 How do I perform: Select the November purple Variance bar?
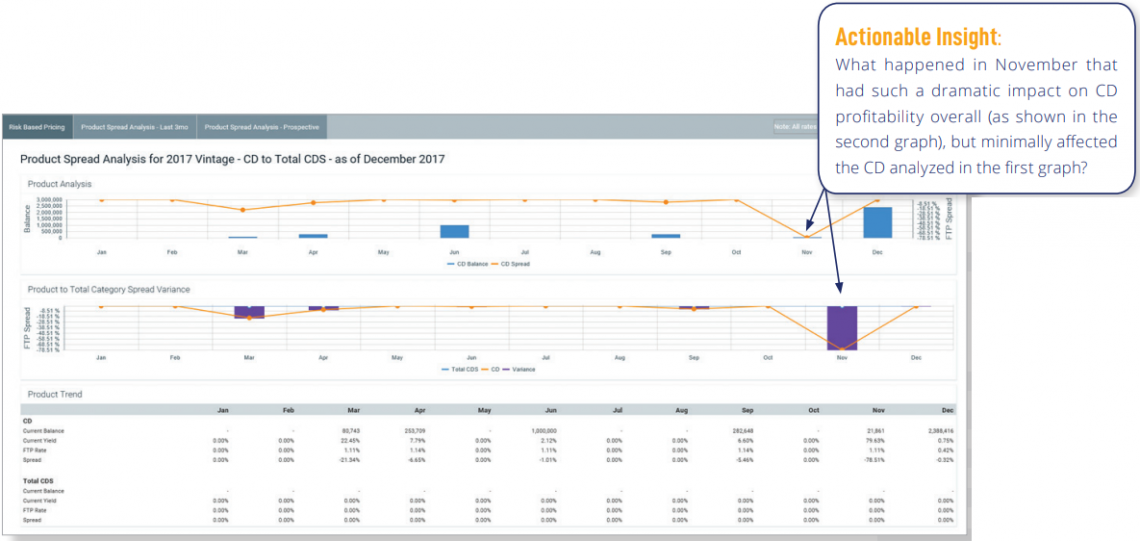[842, 328]
